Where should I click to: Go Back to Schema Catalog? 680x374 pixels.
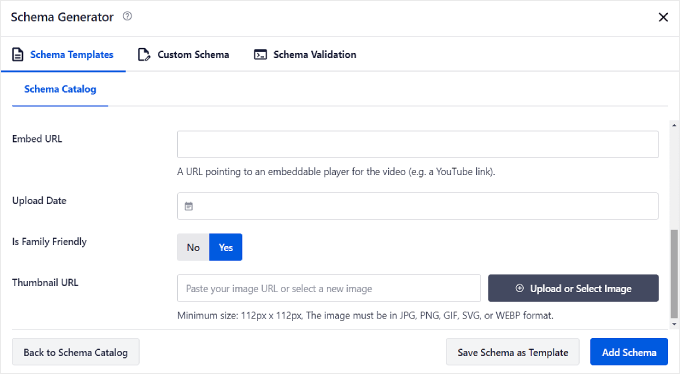pos(76,352)
